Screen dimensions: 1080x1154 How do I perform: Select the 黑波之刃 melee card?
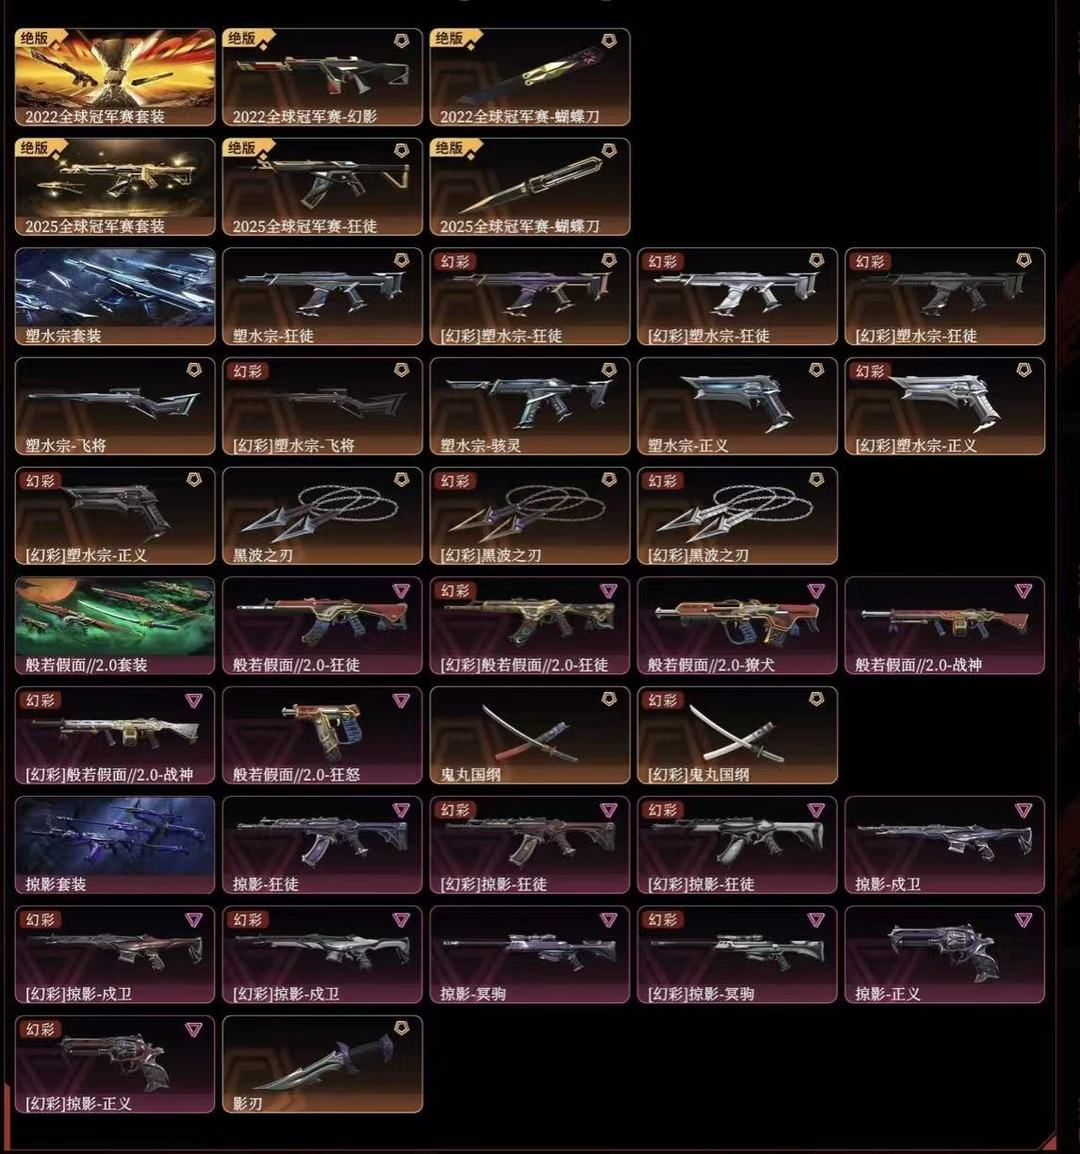(322, 516)
